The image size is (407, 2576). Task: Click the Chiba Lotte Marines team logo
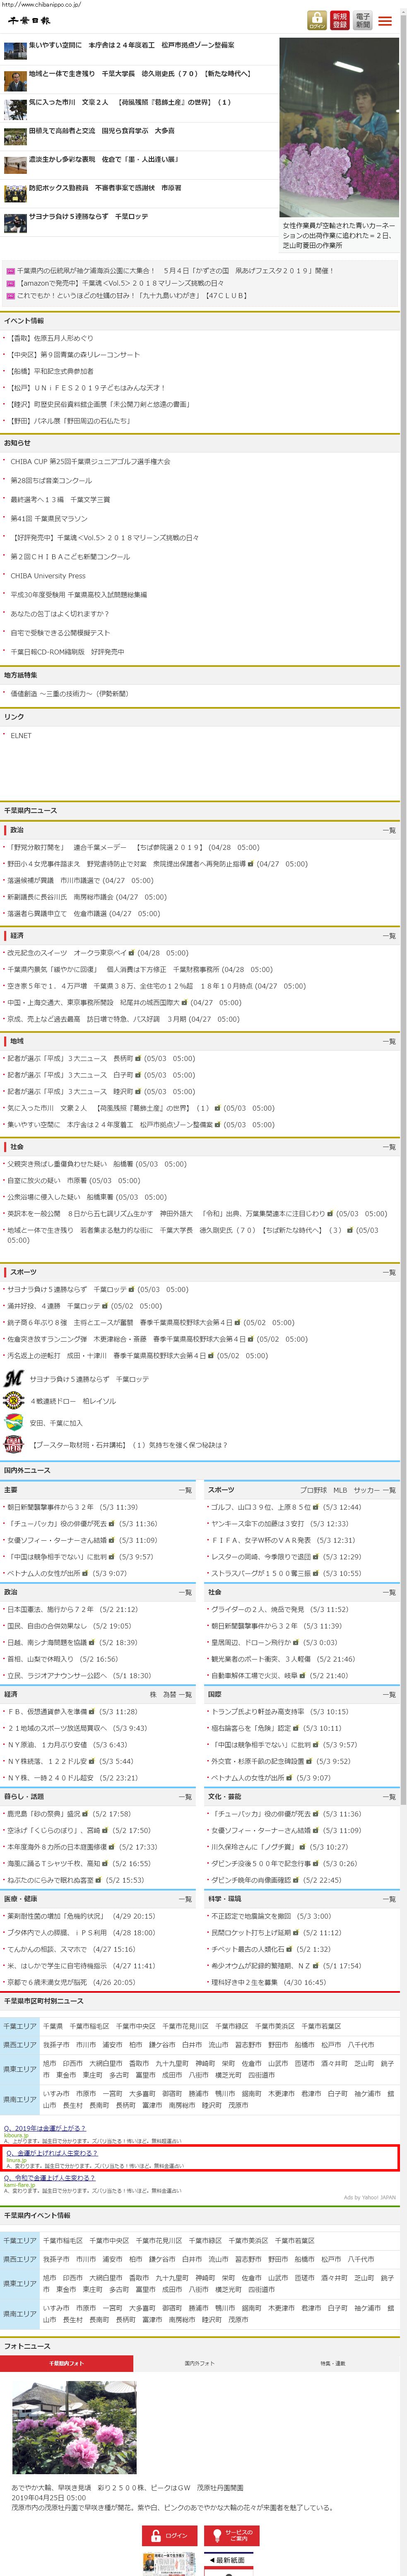(14, 1378)
